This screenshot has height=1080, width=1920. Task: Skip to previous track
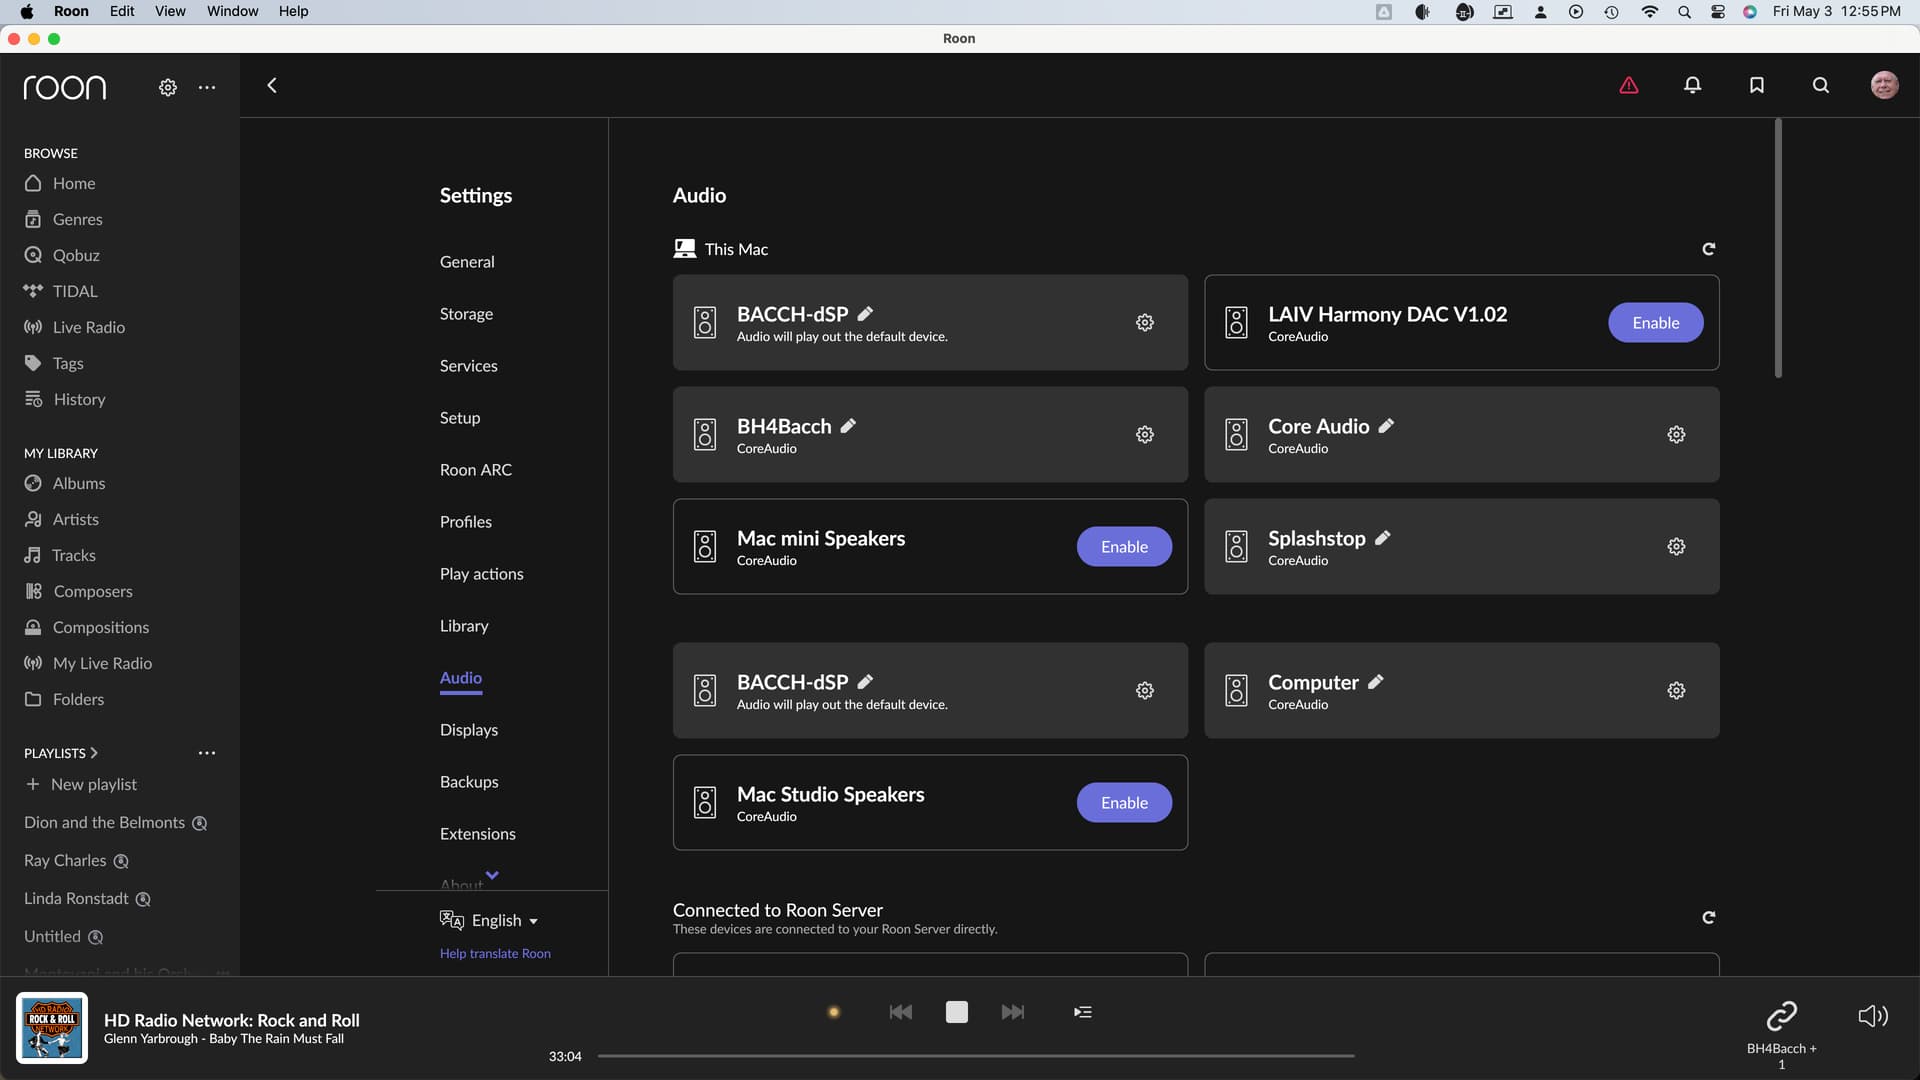(x=900, y=1012)
